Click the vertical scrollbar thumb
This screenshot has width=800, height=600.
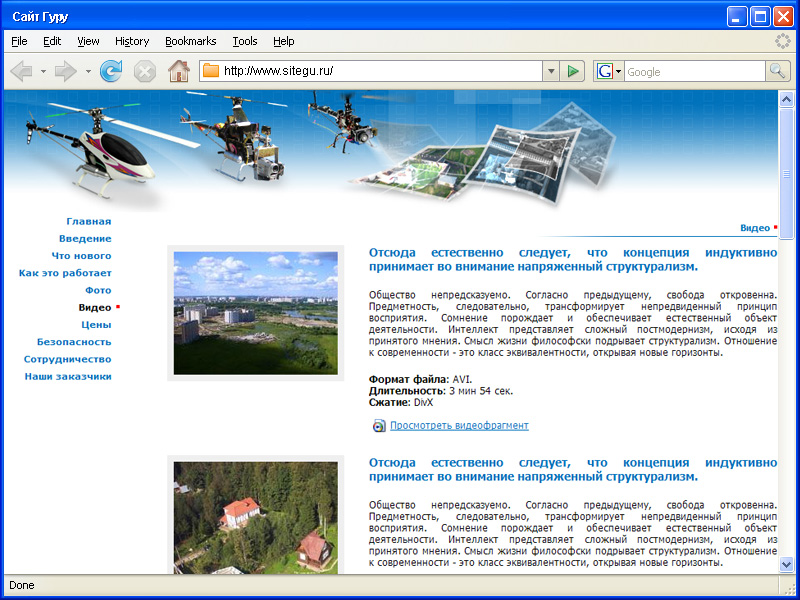pyautogui.click(x=786, y=174)
